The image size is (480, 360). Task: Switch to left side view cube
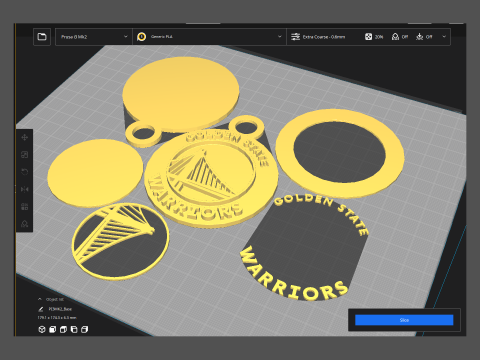click(x=74, y=329)
